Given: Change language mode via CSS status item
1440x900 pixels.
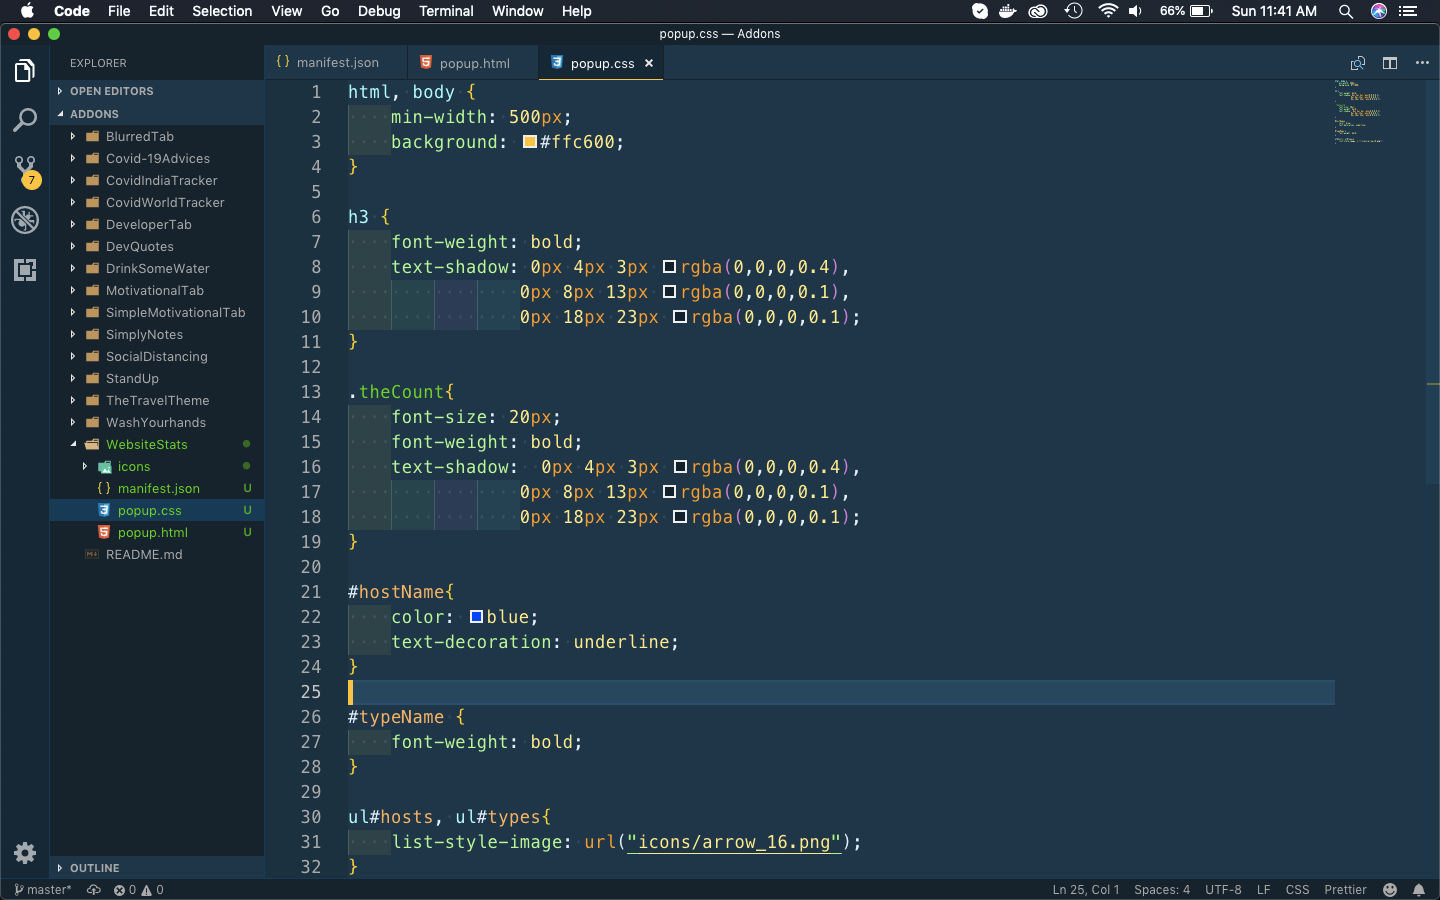Looking at the screenshot, I should click(x=1297, y=890).
